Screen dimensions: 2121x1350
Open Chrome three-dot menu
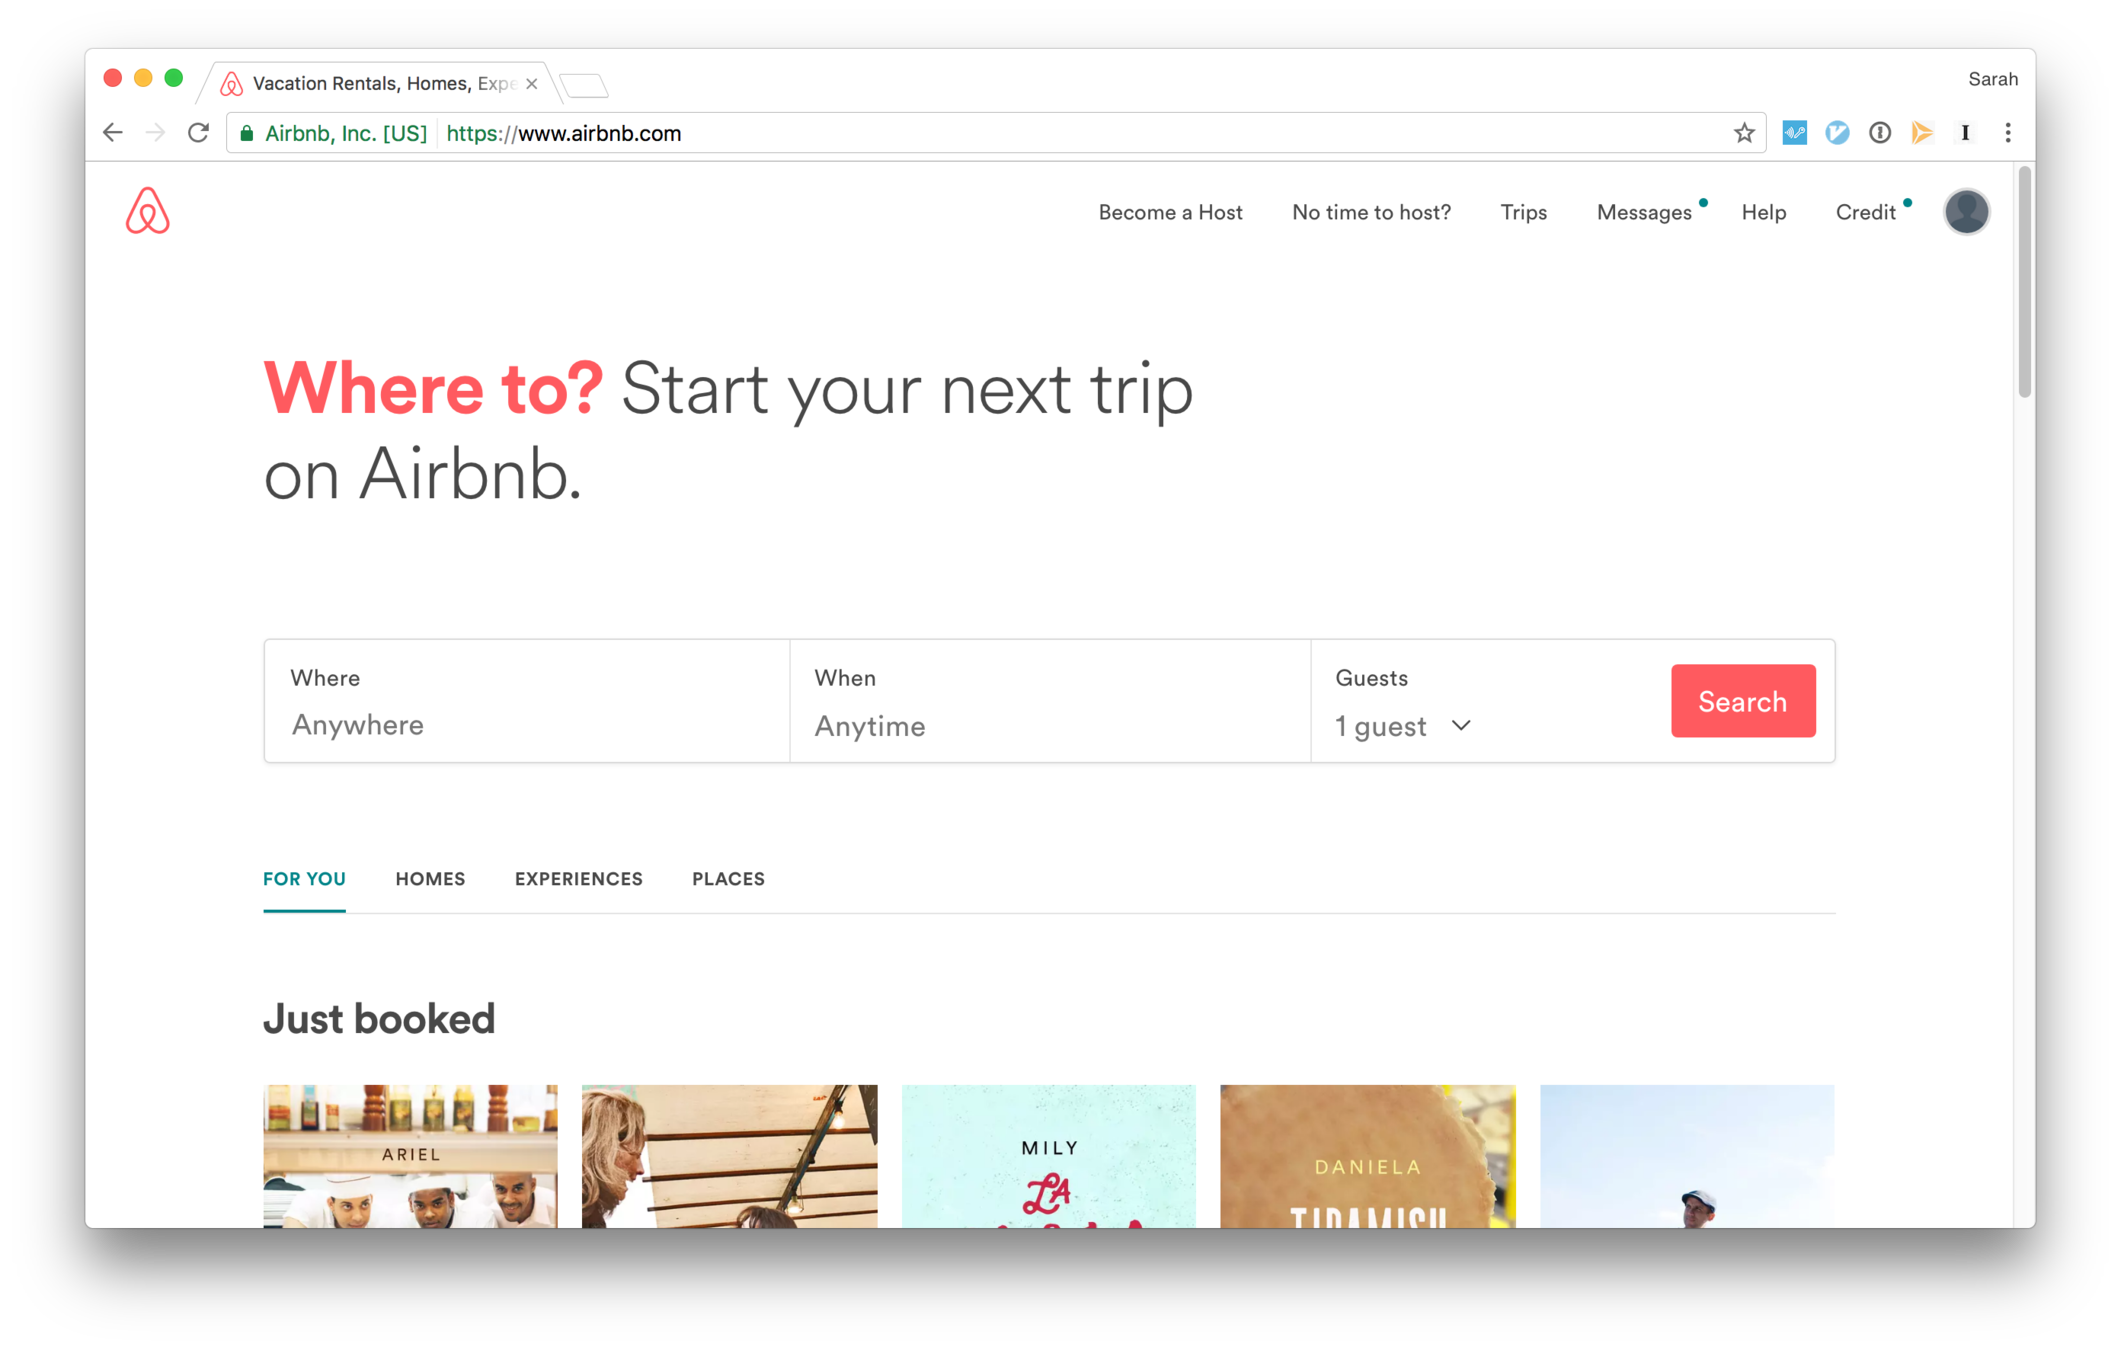pyautogui.click(x=2007, y=133)
